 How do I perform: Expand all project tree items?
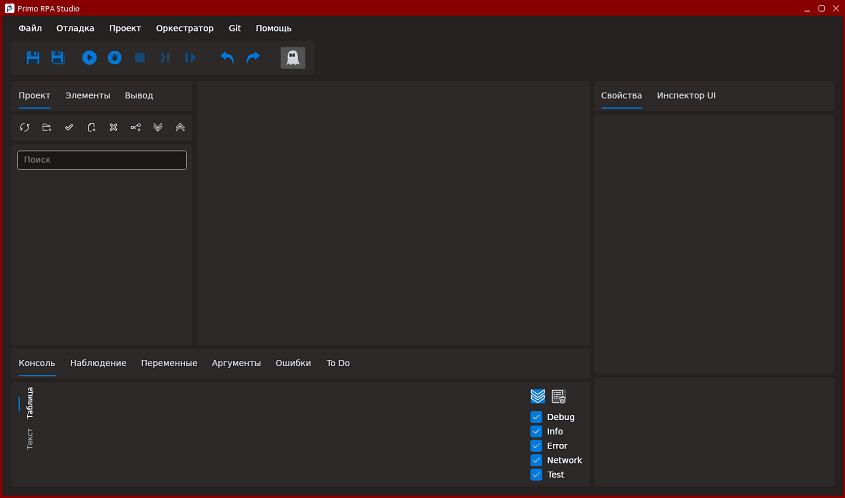(158, 128)
